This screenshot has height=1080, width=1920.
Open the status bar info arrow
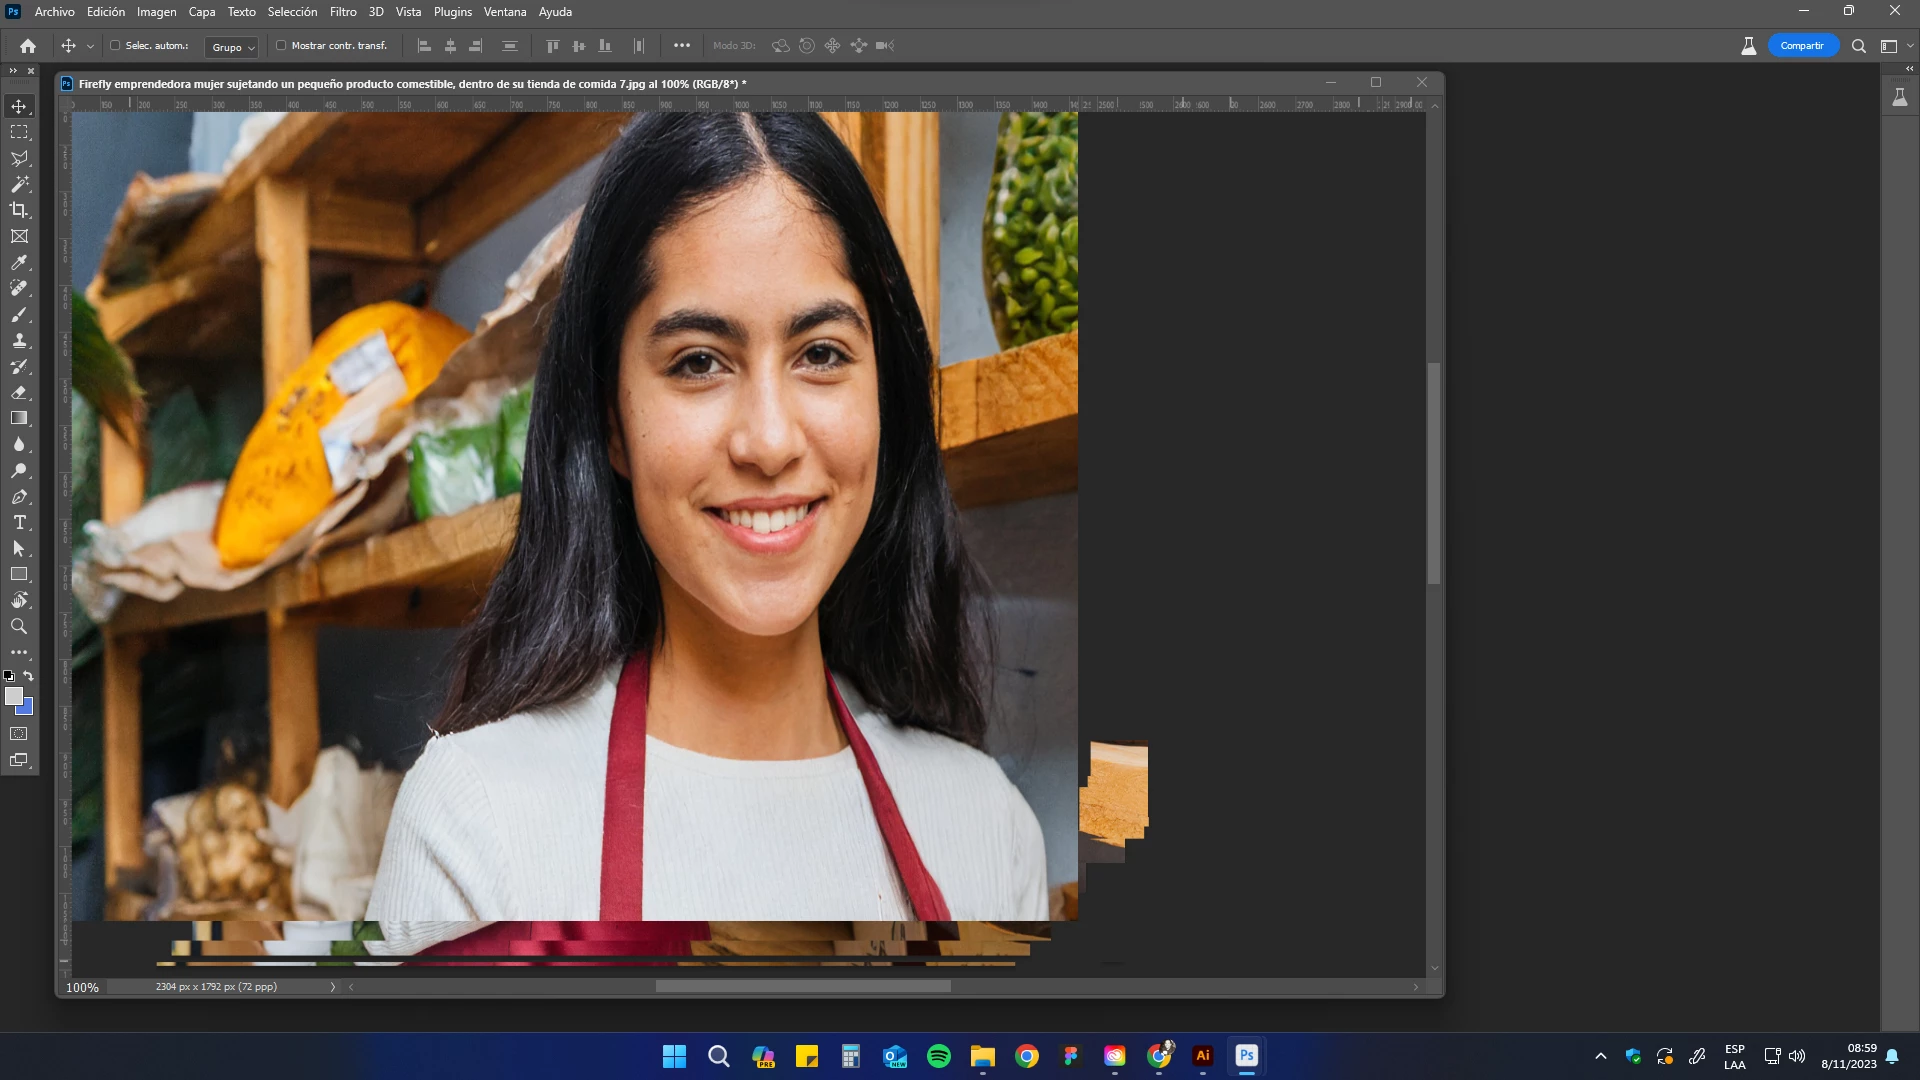point(333,987)
